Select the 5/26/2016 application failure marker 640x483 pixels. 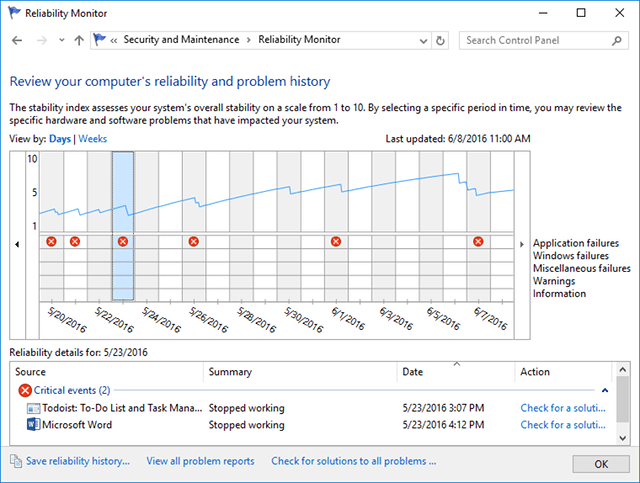(x=193, y=242)
